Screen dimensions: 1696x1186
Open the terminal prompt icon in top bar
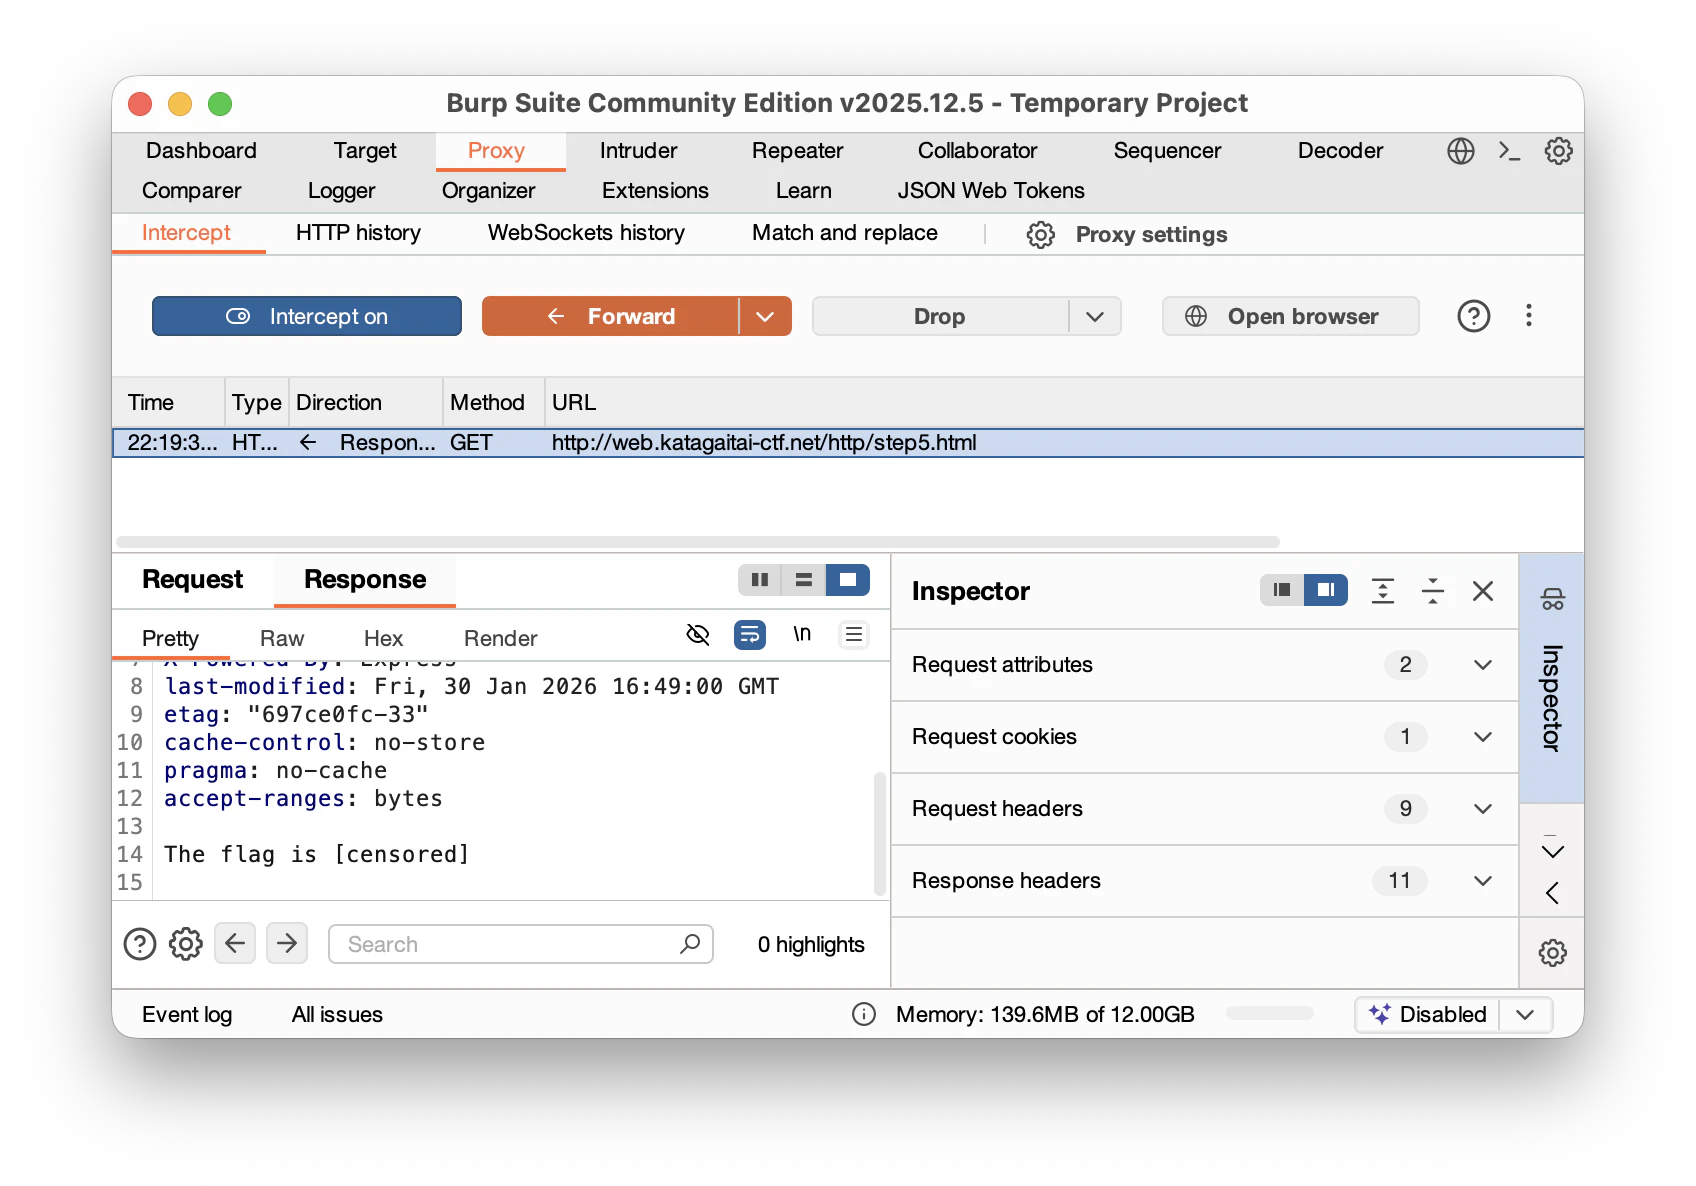point(1509,151)
